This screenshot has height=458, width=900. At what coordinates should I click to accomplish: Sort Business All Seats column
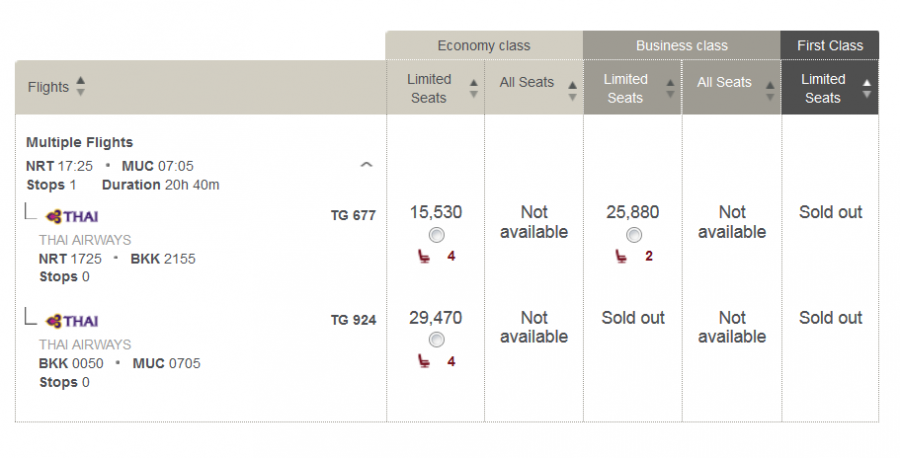tap(769, 89)
